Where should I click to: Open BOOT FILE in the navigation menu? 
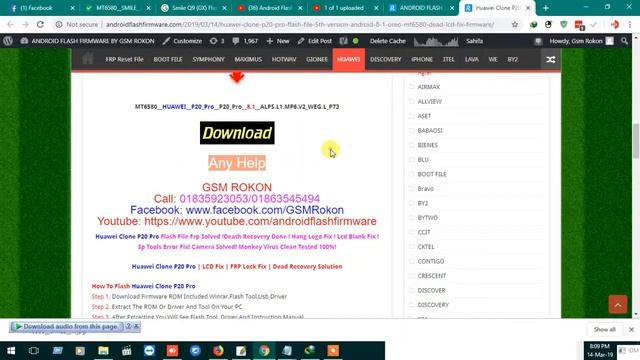click(168, 59)
